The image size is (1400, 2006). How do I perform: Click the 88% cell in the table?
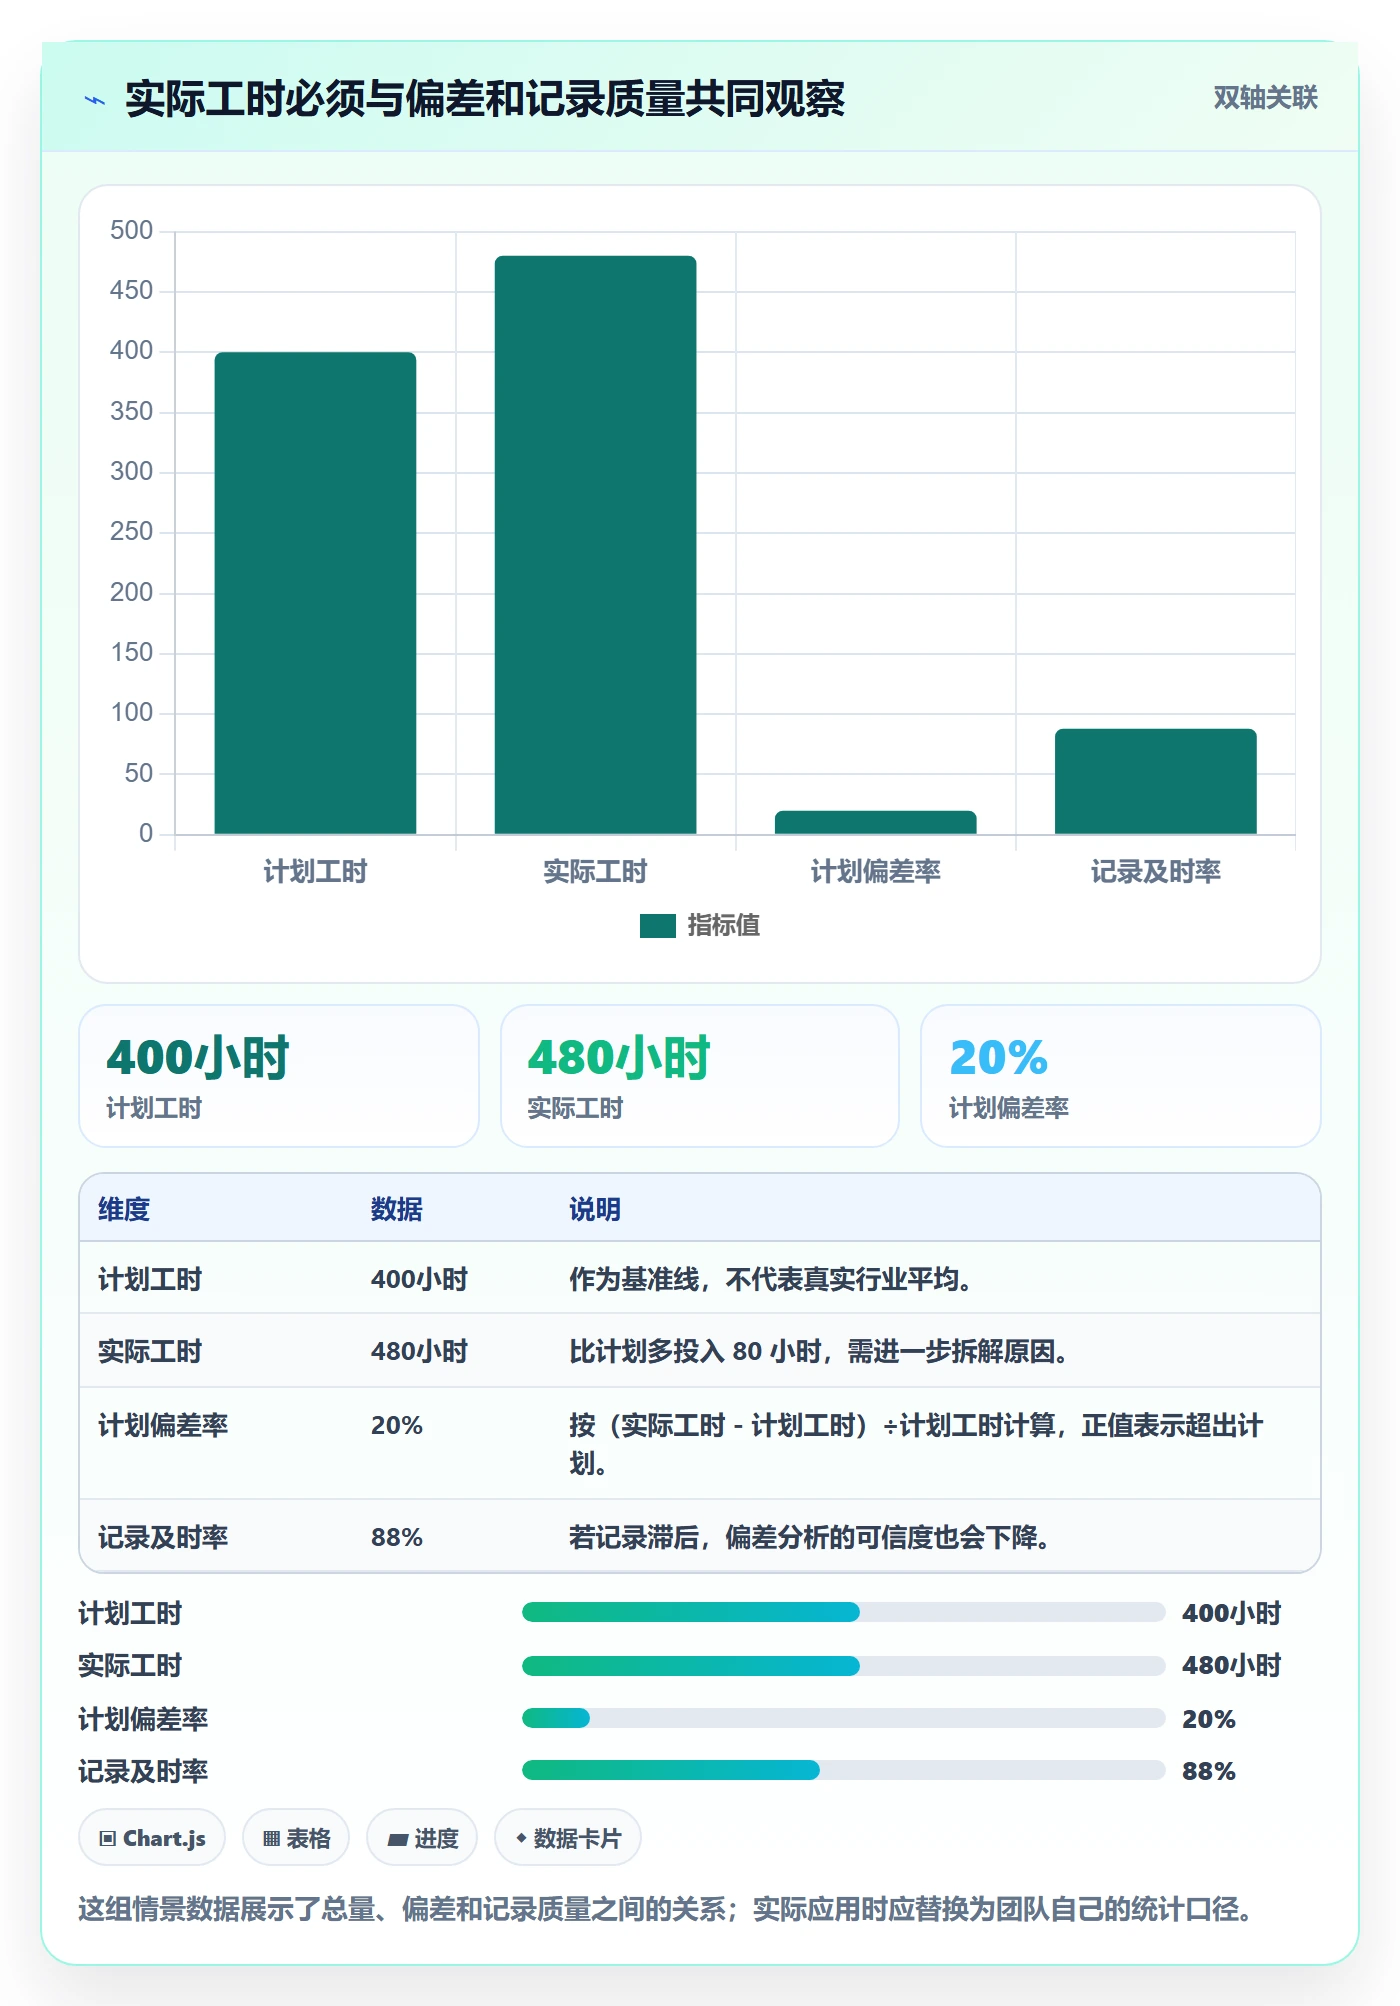pos(397,1537)
